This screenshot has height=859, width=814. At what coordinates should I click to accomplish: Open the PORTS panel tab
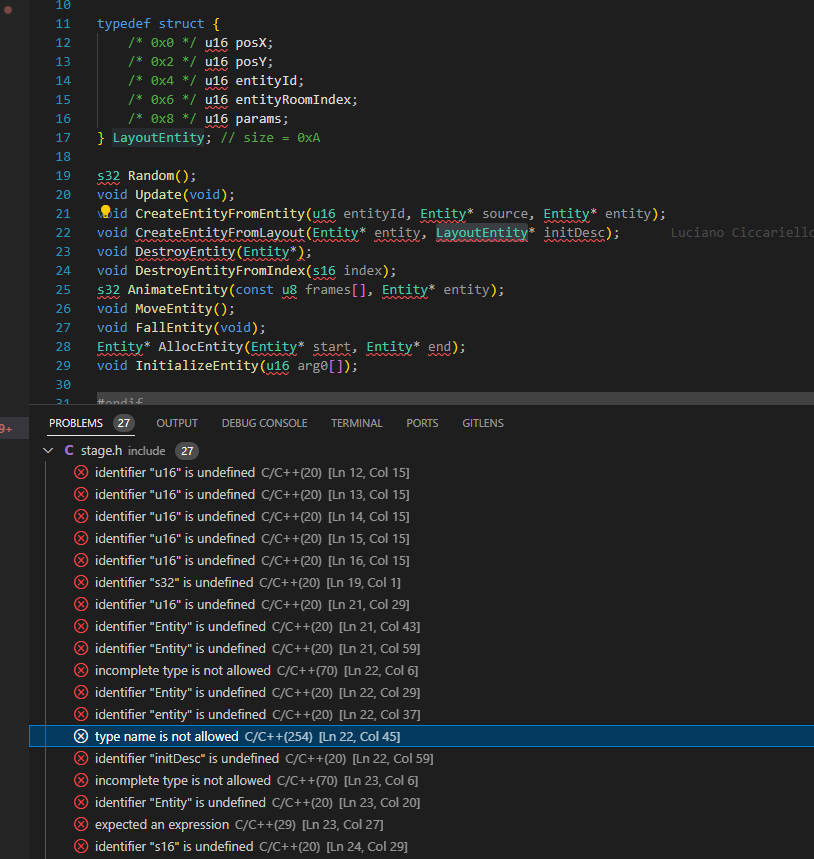tap(422, 423)
